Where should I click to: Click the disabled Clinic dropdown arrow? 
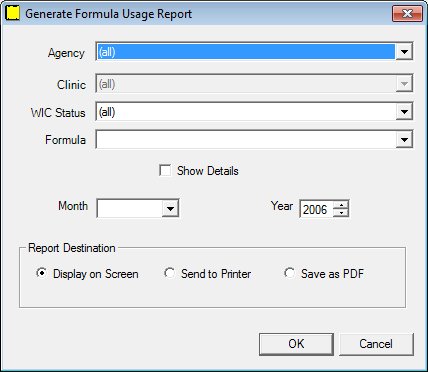404,84
